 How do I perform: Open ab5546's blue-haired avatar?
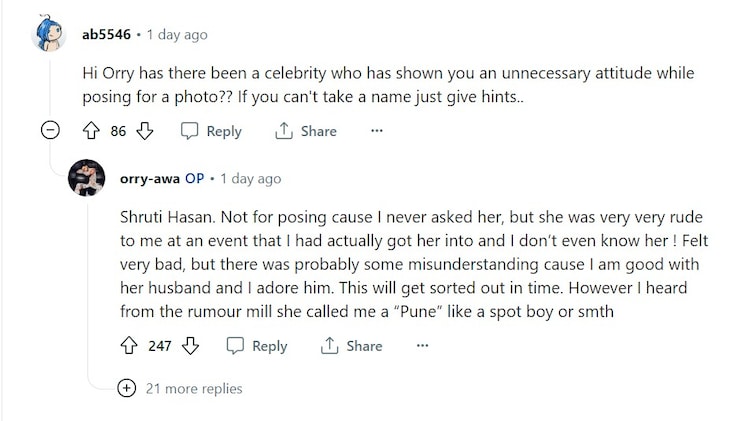52,35
